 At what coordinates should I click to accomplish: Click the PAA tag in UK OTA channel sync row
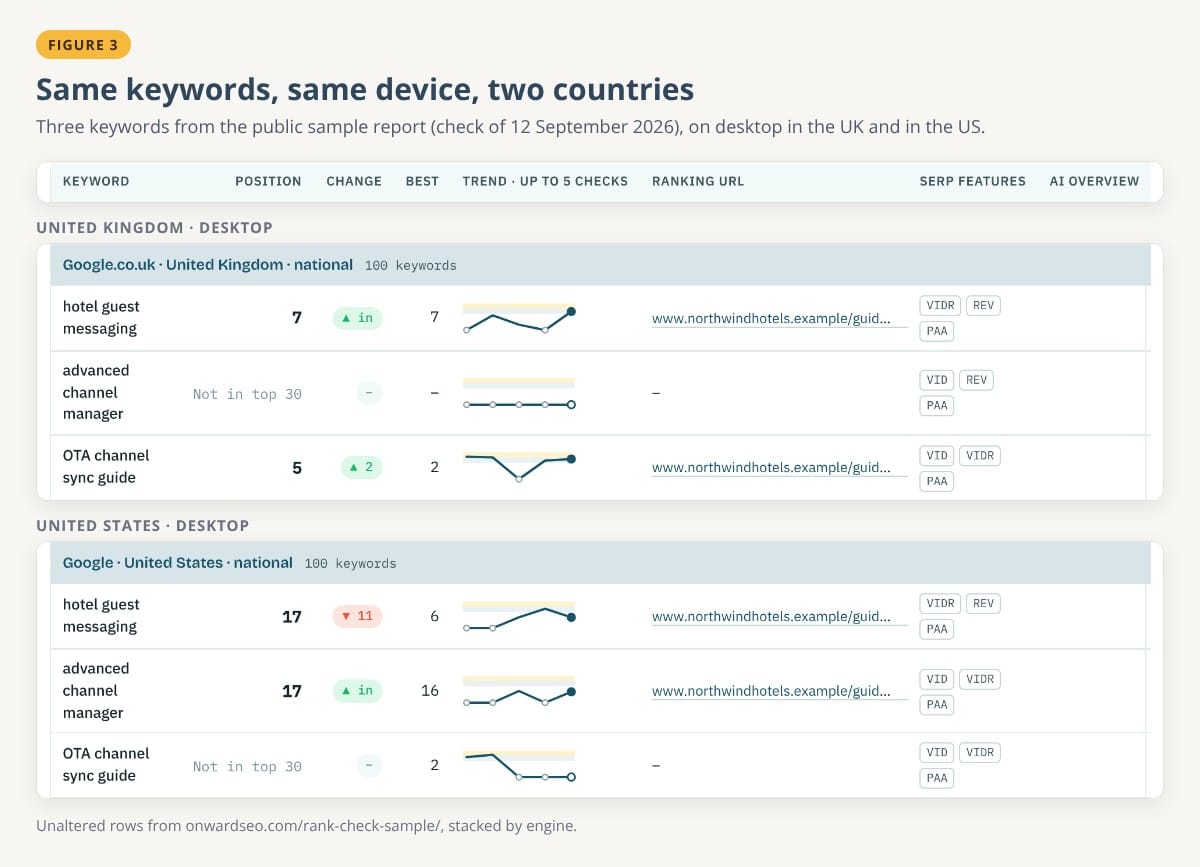coord(937,481)
